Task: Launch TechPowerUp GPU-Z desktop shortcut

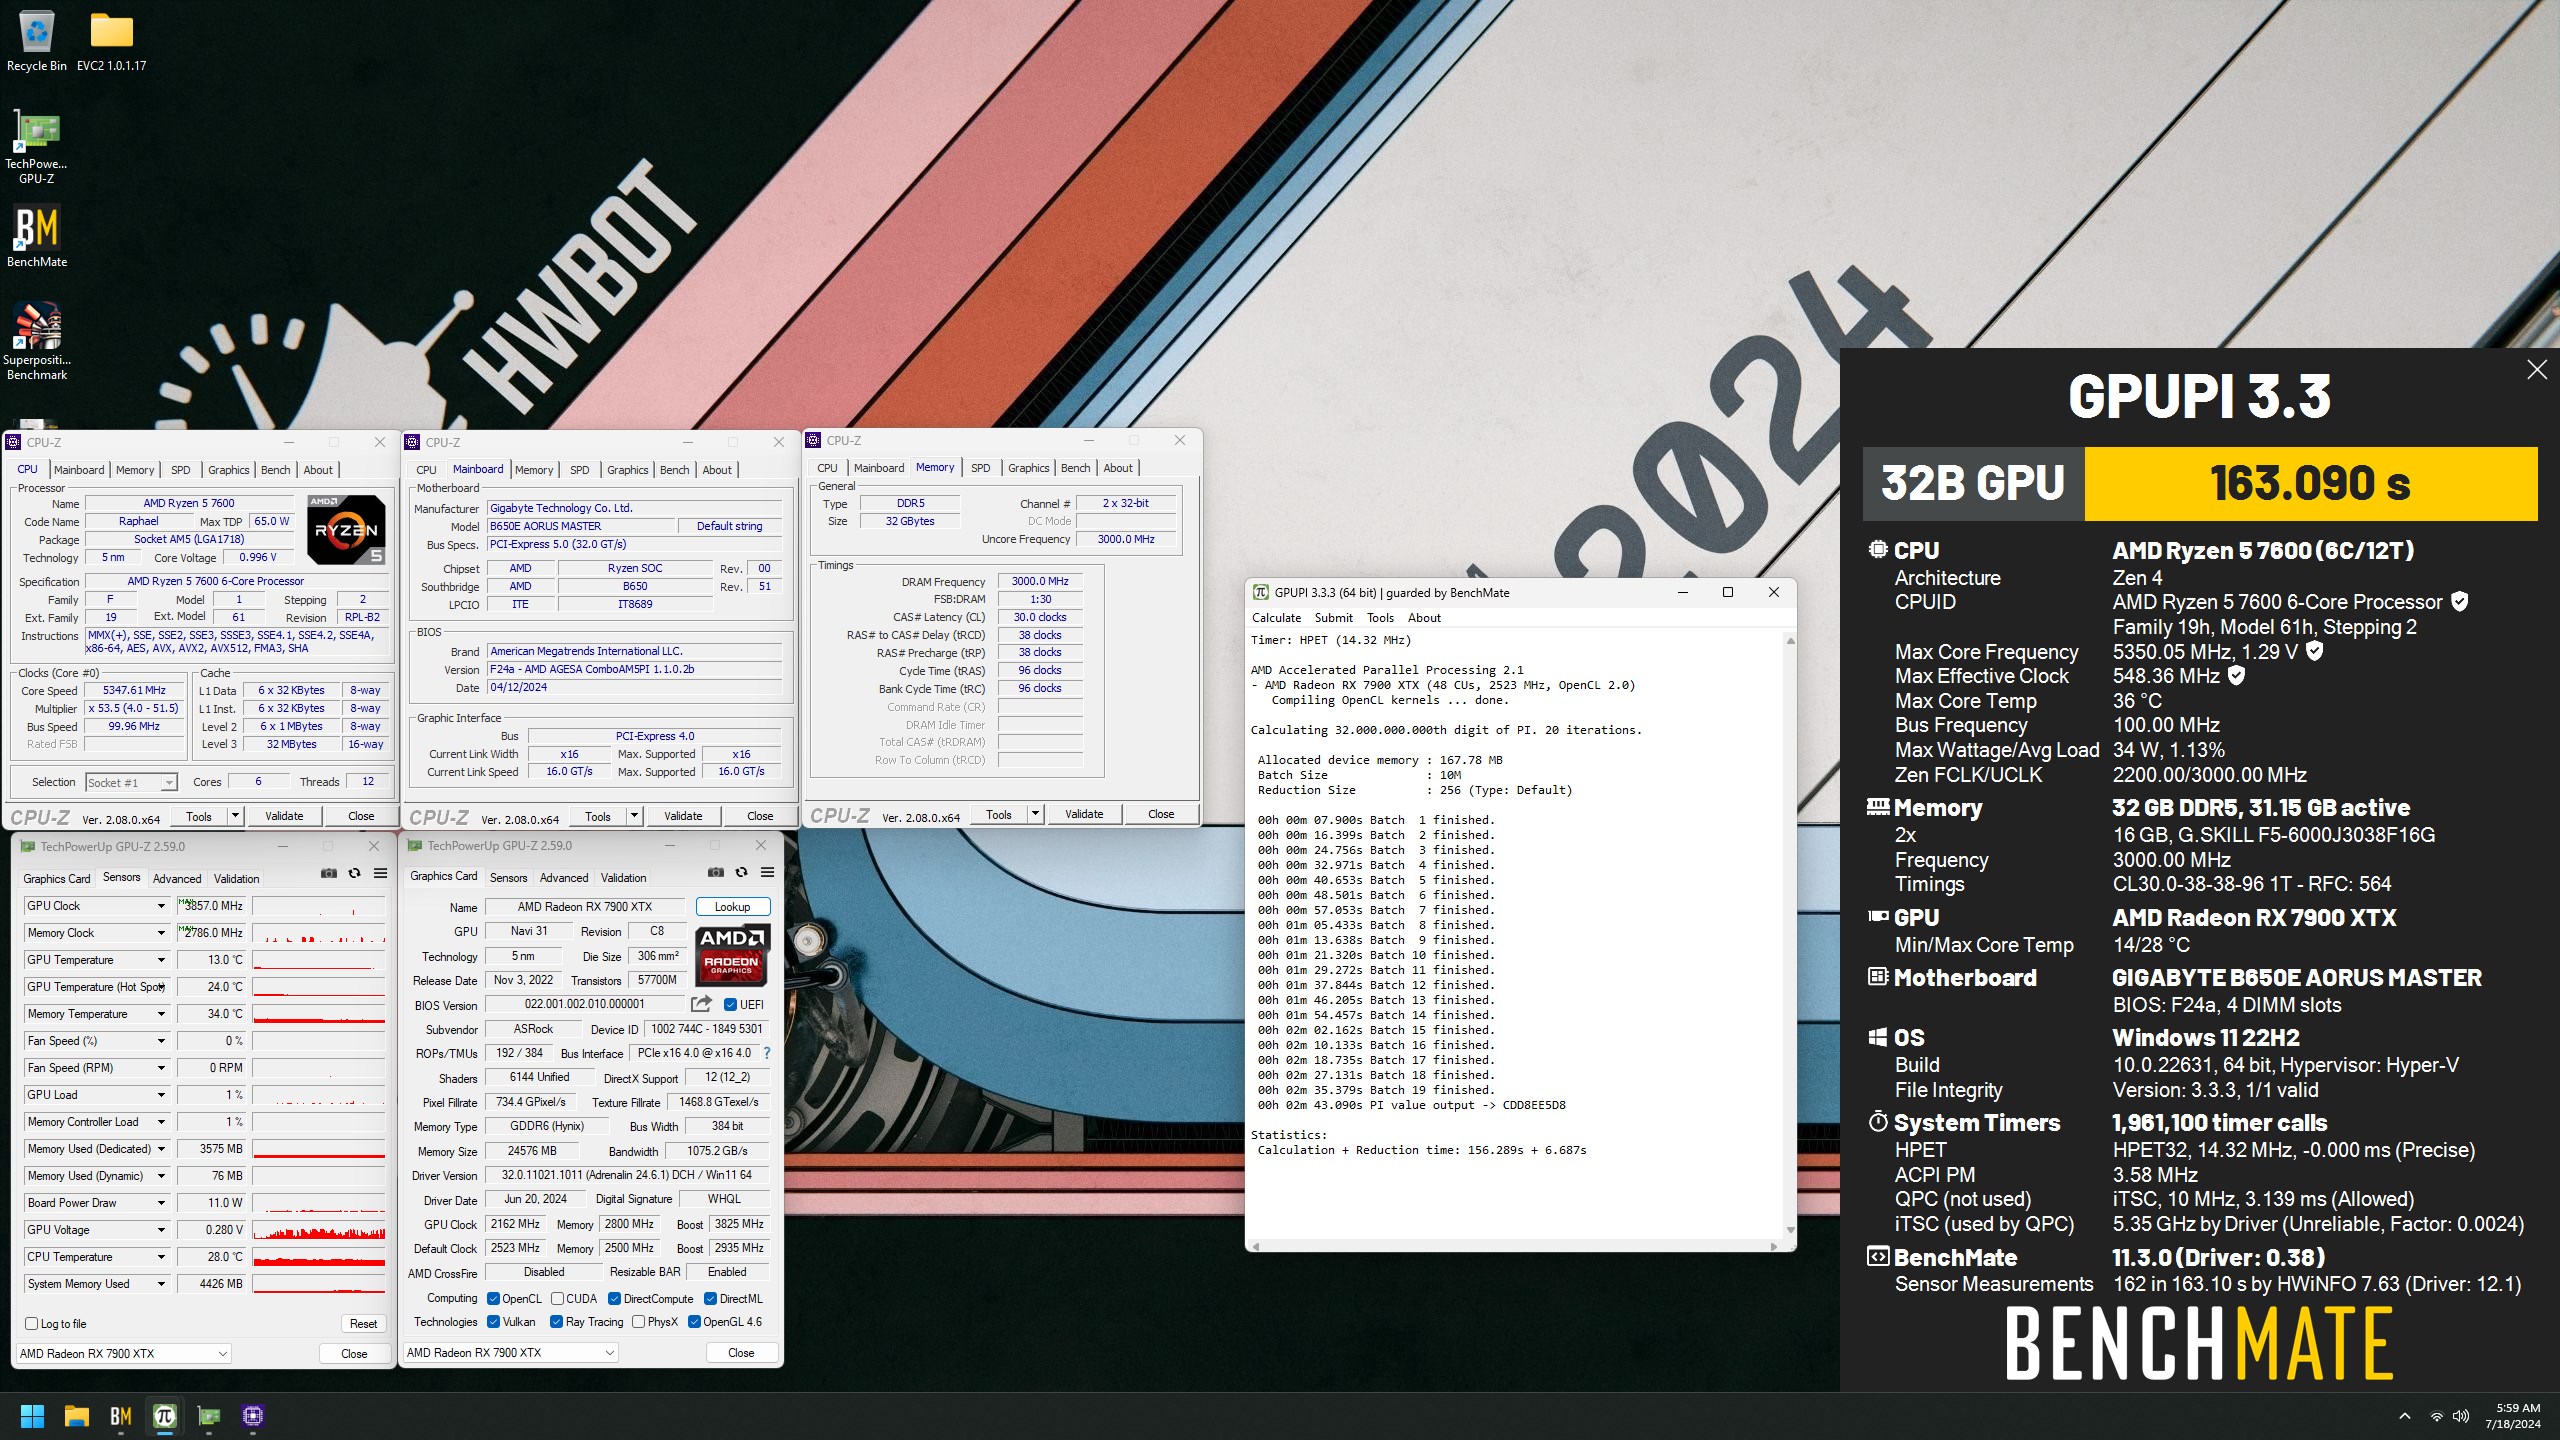Action: 36,147
